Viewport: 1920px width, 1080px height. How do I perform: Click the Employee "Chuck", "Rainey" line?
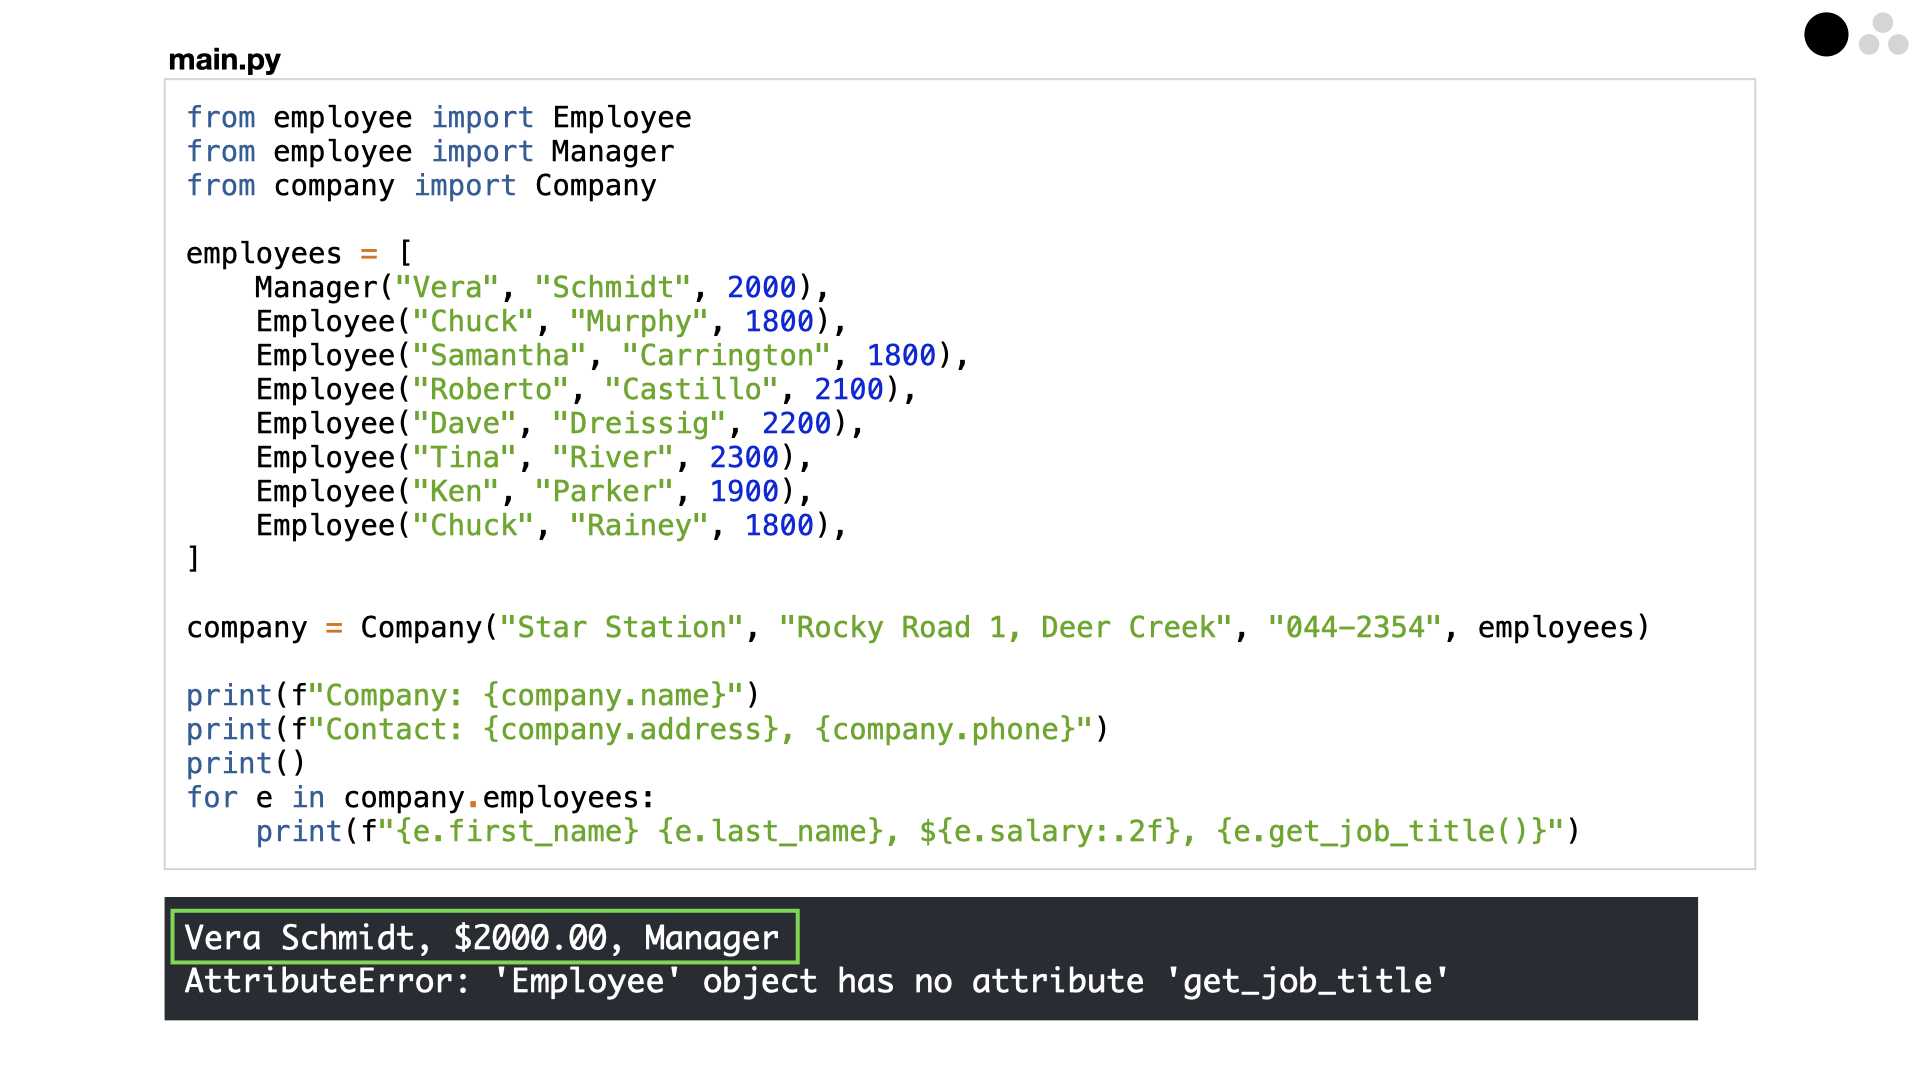[551, 526]
